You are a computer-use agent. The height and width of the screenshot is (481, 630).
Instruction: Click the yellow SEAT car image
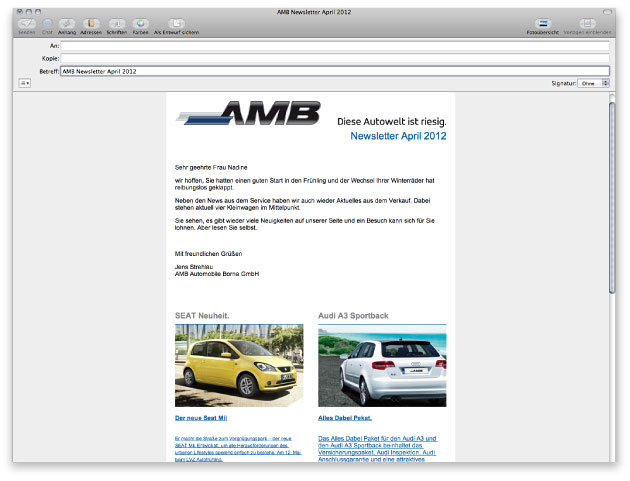click(239, 366)
